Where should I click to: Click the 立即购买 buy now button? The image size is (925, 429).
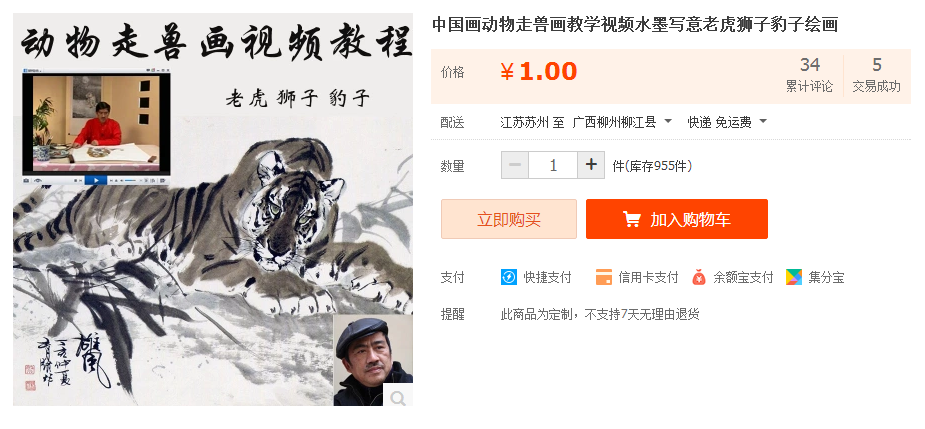[509, 219]
